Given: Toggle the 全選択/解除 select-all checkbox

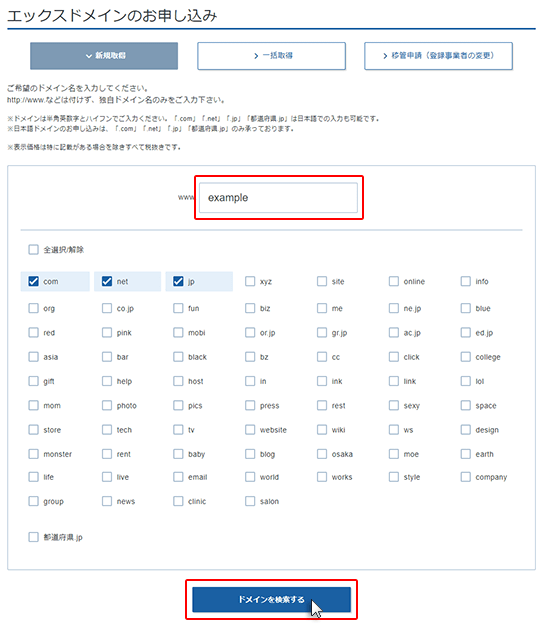Looking at the screenshot, I should point(34,250).
